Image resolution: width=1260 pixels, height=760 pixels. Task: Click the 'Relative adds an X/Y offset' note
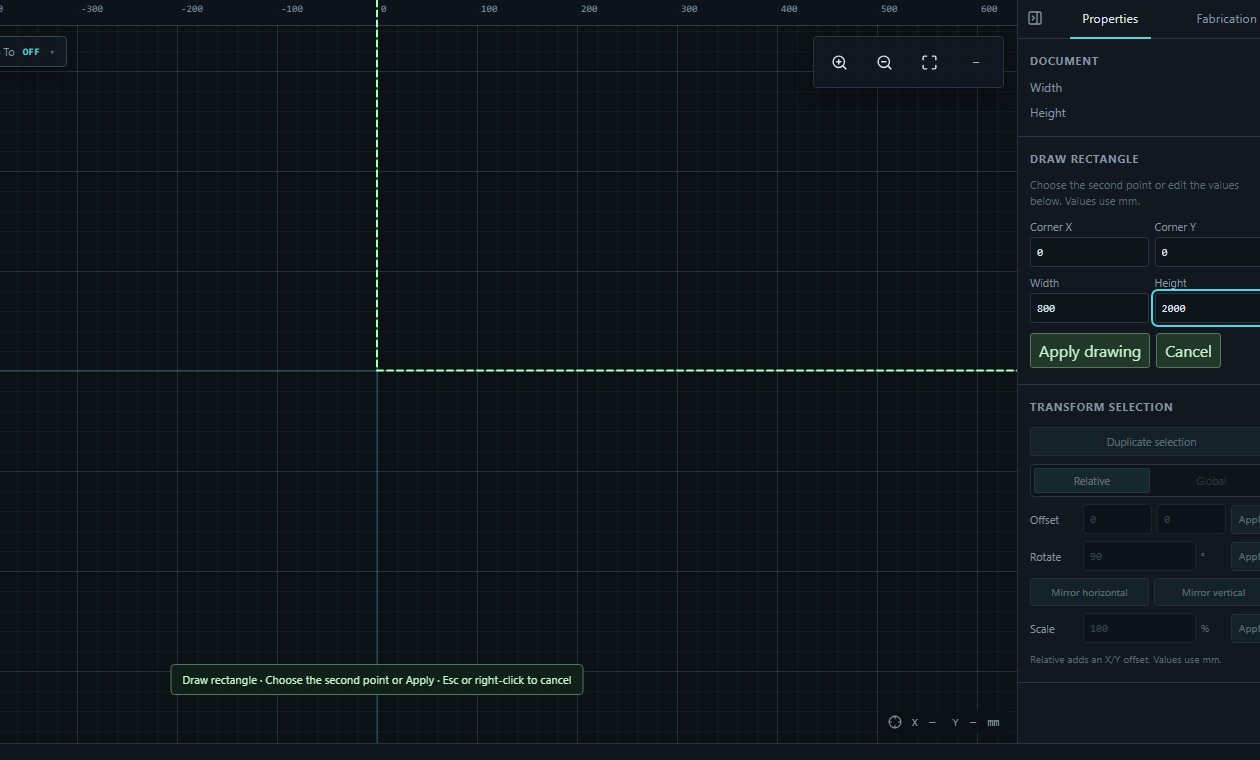pos(1125,660)
